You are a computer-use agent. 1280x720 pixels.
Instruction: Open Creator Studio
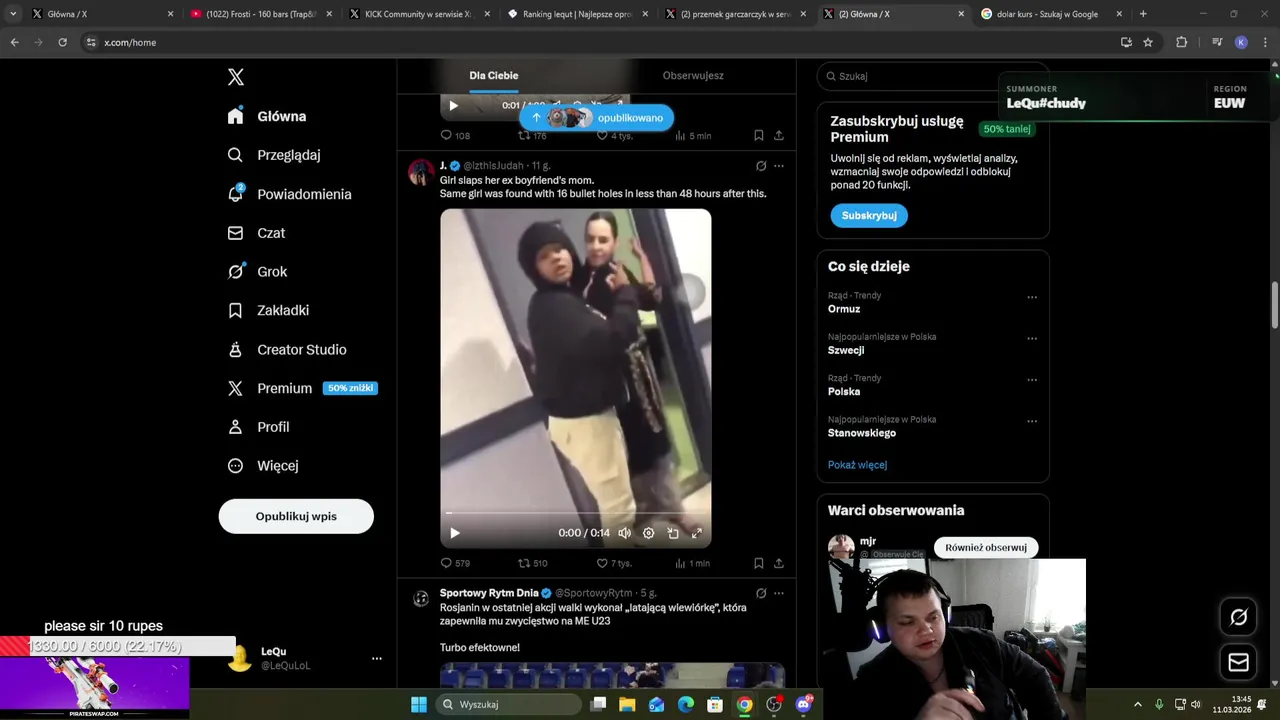287,349
